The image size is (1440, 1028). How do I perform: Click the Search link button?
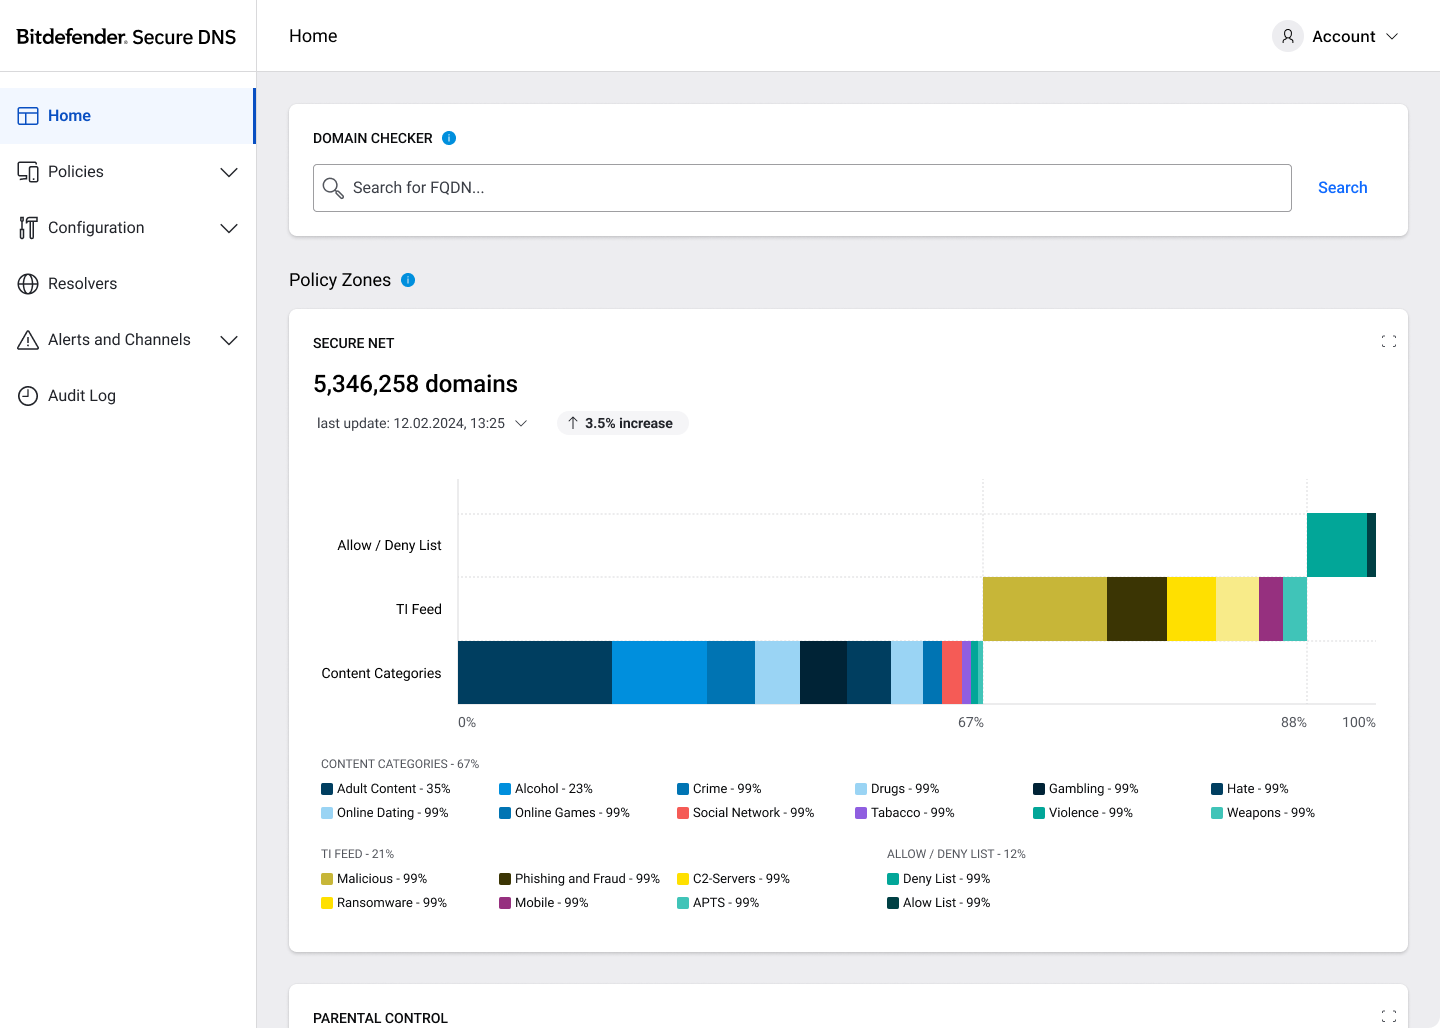(1342, 188)
